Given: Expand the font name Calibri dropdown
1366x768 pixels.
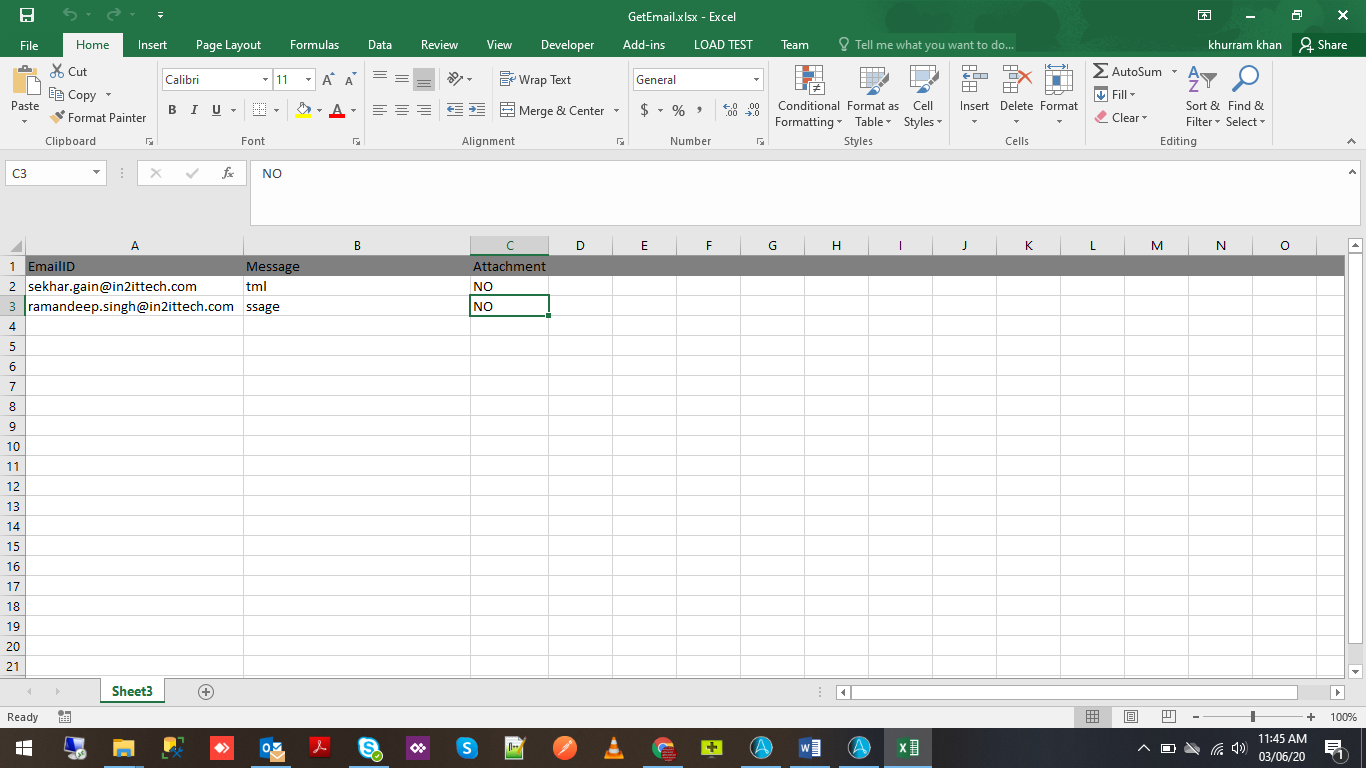Looking at the screenshot, I should [x=265, y=80].
